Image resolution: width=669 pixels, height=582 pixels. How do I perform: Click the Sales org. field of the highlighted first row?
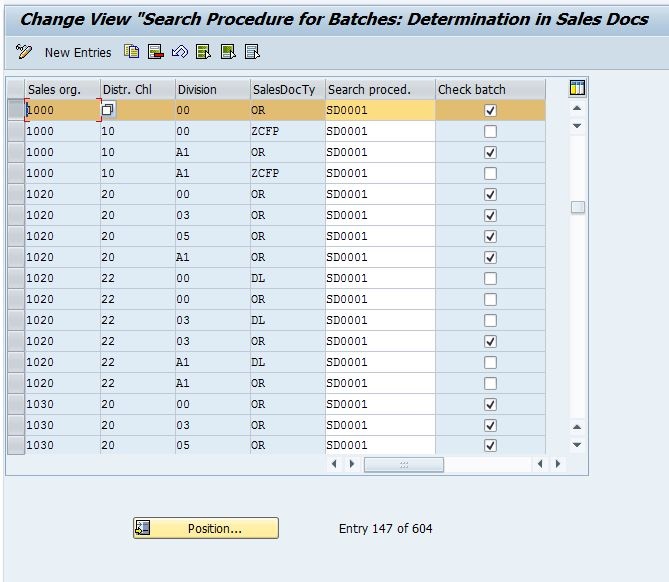click(x=63, y=110)
